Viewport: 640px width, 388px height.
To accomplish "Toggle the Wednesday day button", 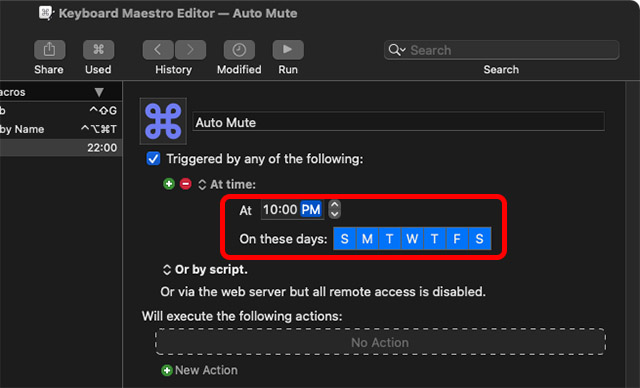I will coord(412,239).
